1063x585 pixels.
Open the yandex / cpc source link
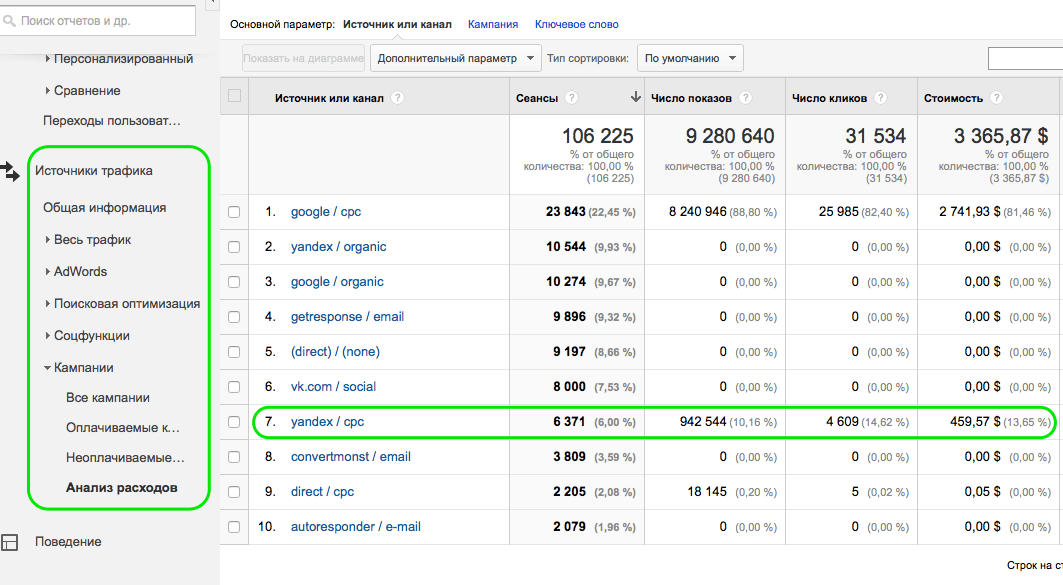coord(327,422)
